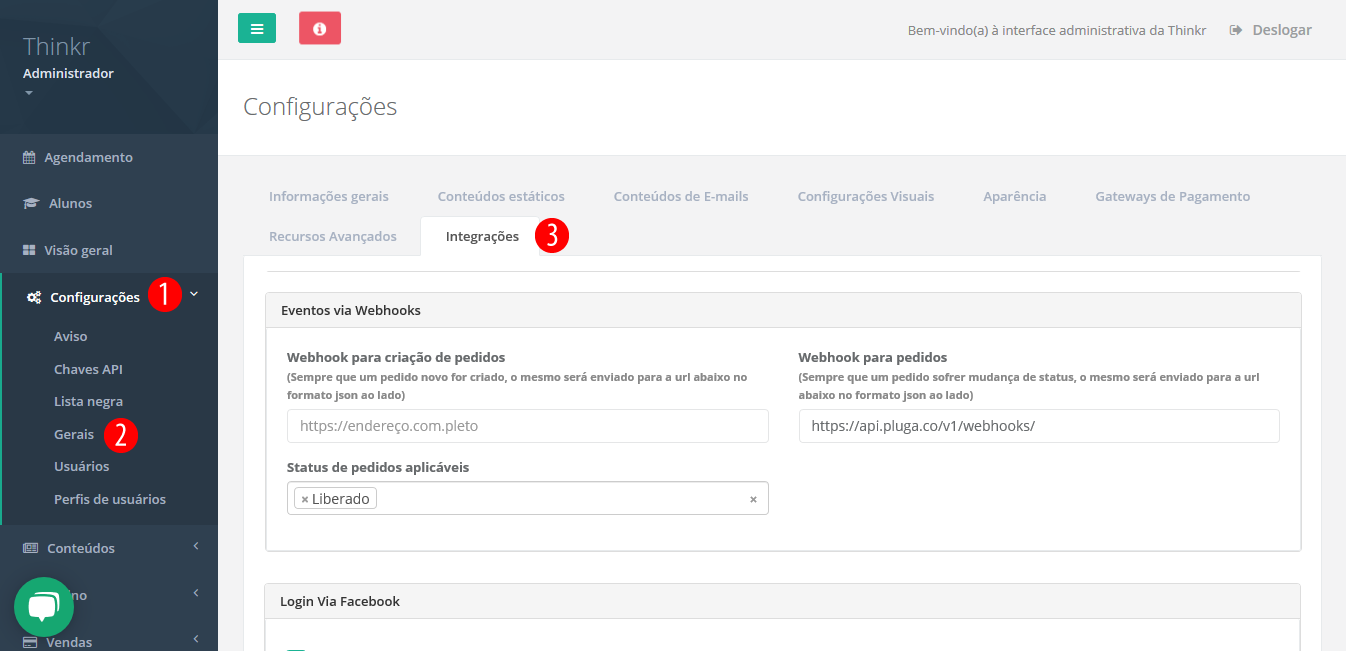Remove the Liberado status tag
1346x651 pixels.
[x=303, y=496]
